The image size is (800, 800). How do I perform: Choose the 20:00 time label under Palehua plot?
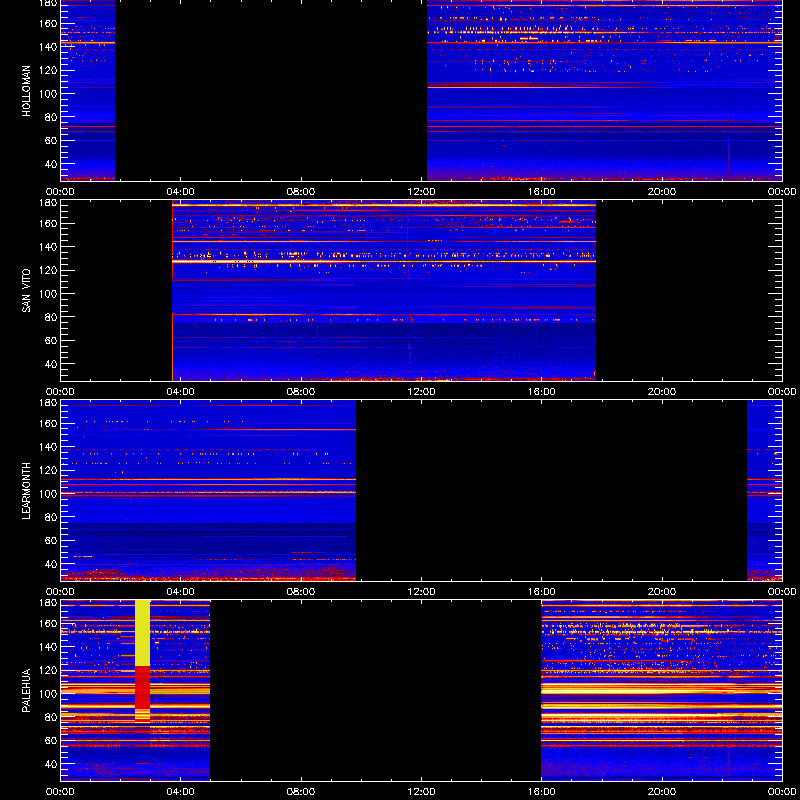point(662,792)
